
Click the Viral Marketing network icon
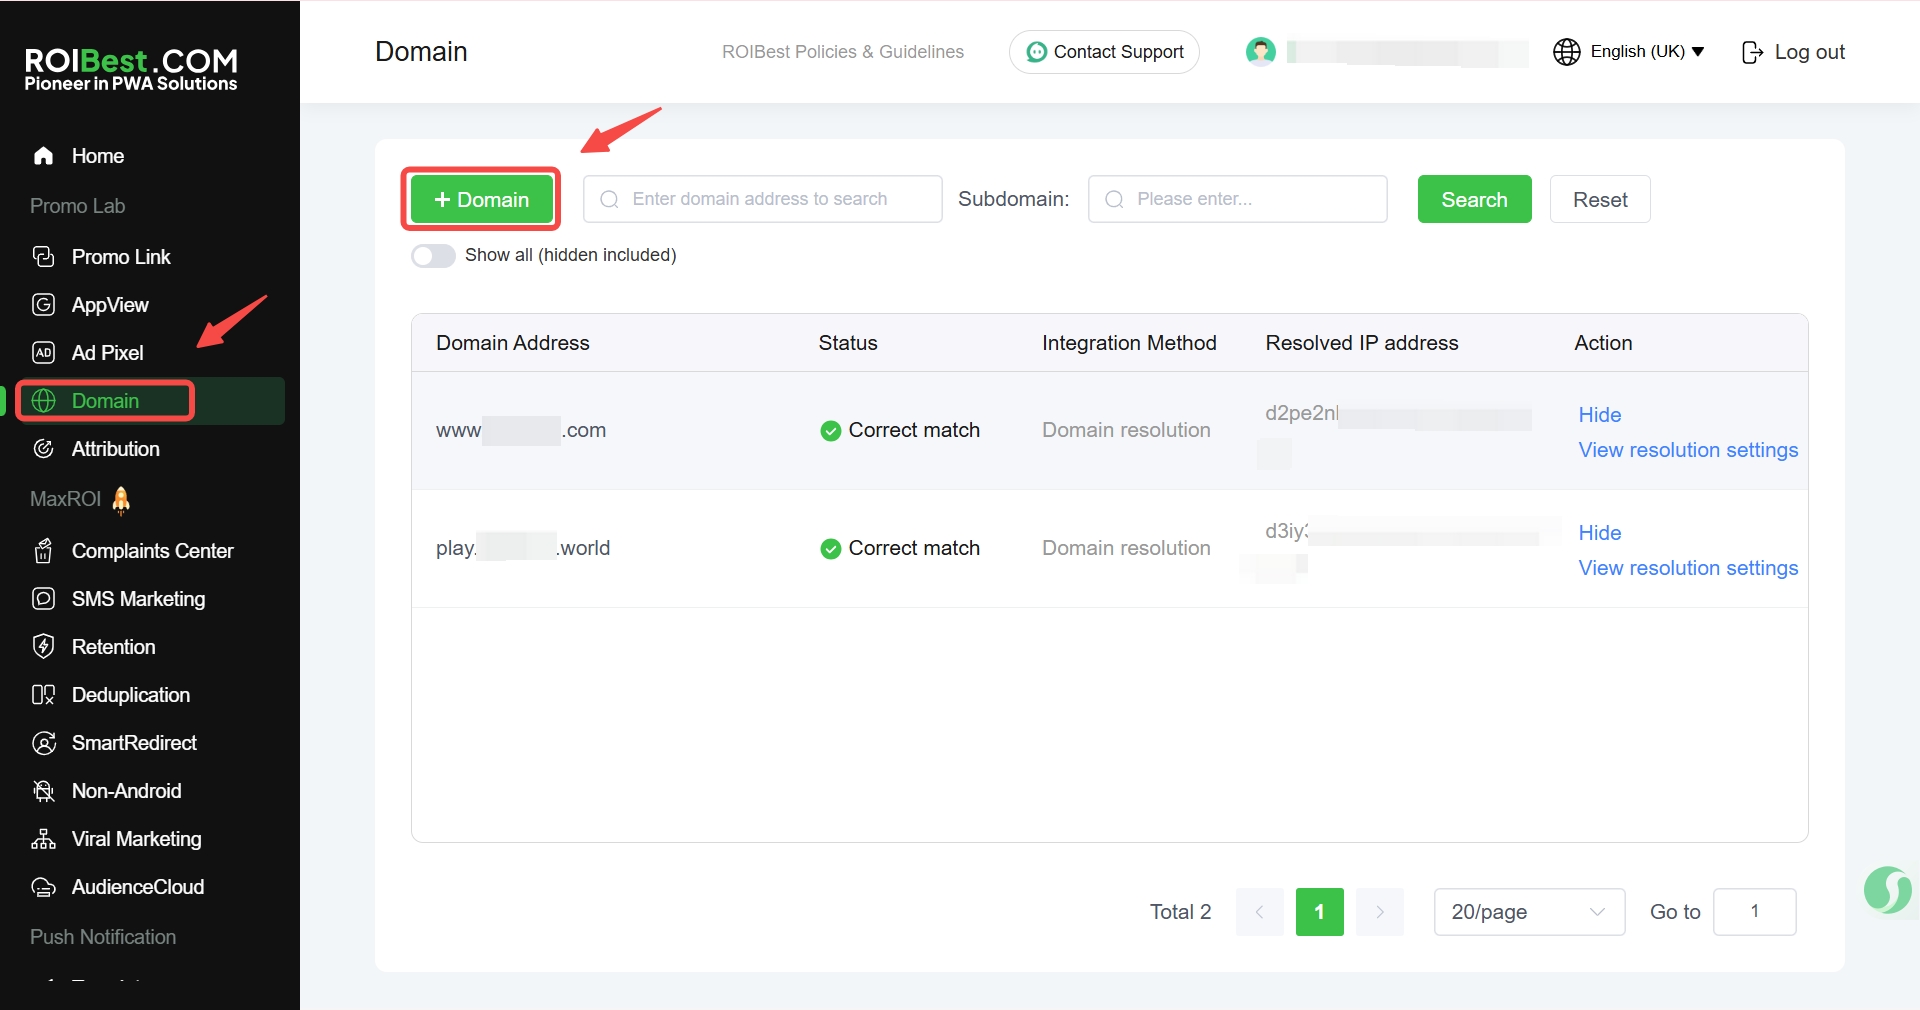click(x=43, y=839)
